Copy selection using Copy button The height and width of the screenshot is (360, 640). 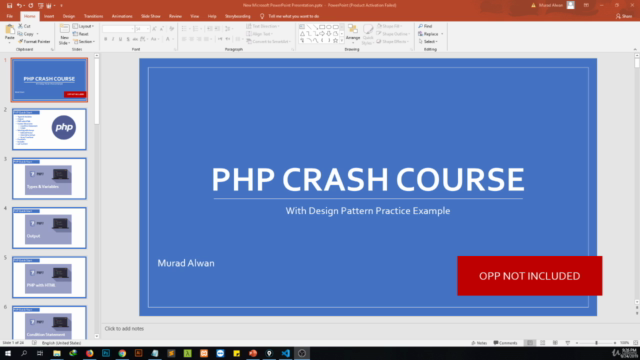26,34
